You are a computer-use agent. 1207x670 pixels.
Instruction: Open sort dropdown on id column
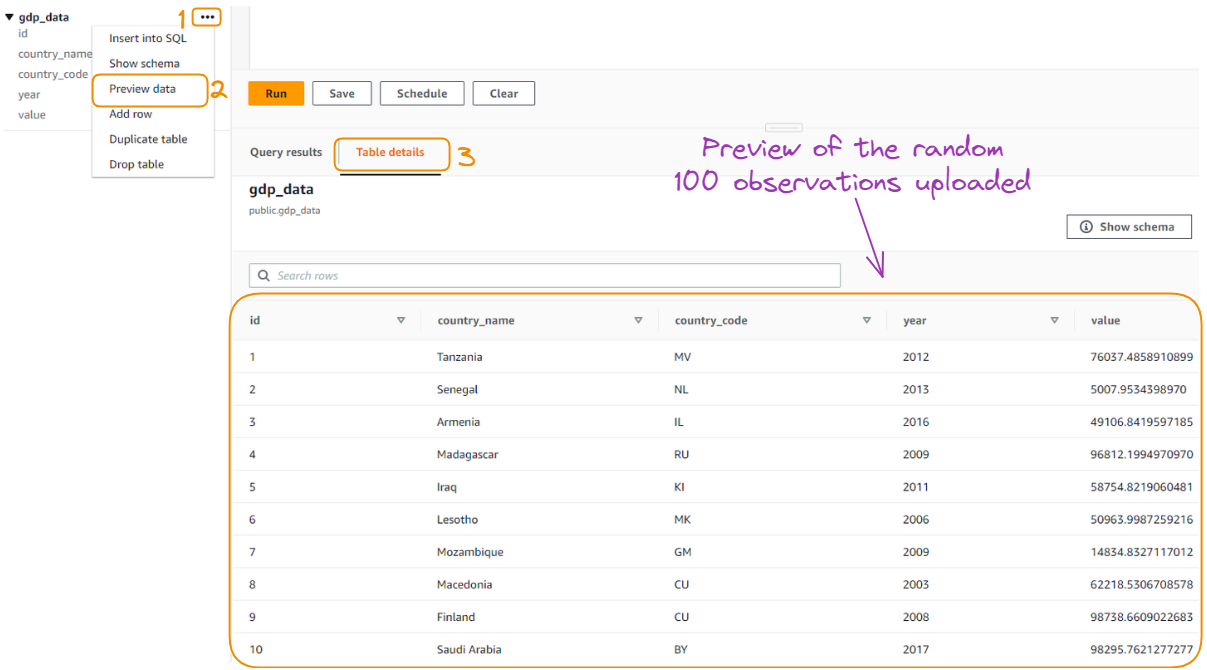point(401,321)
